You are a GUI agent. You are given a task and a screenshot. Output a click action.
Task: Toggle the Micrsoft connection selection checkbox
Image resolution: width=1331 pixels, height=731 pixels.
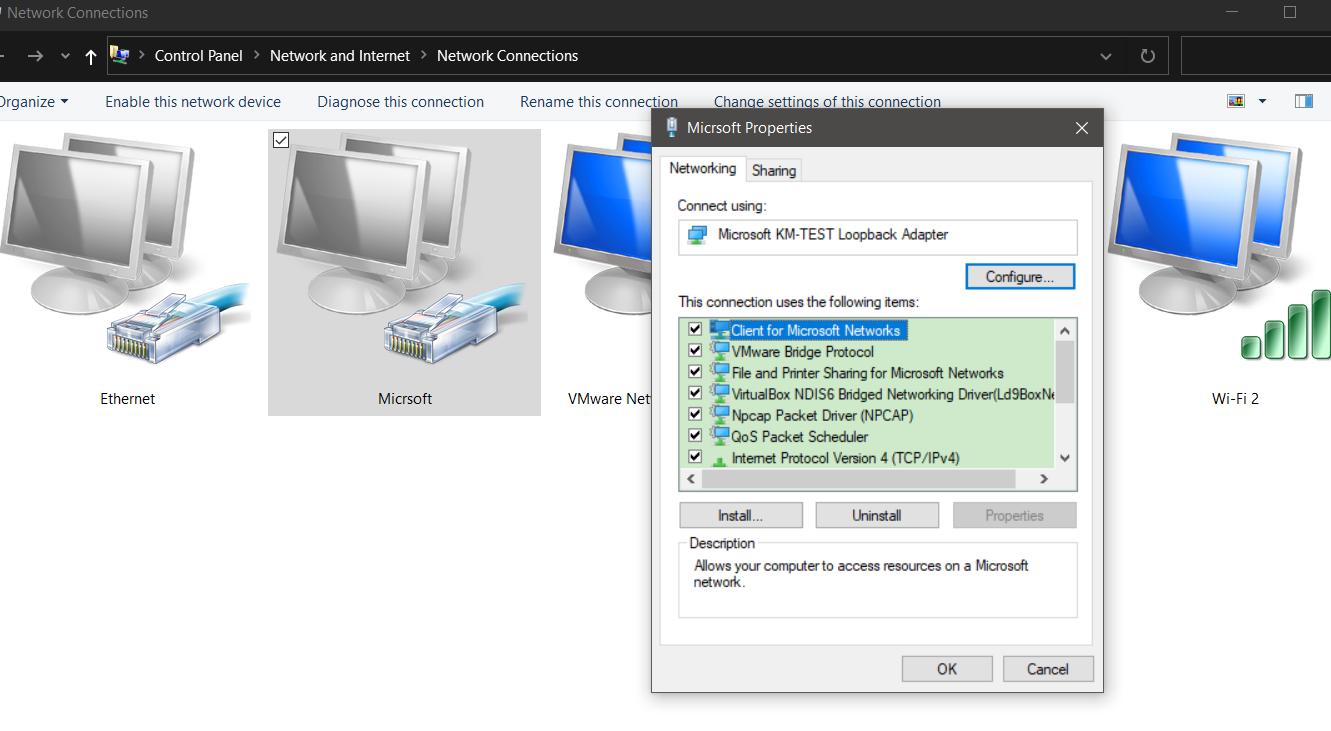click(281, 141)
